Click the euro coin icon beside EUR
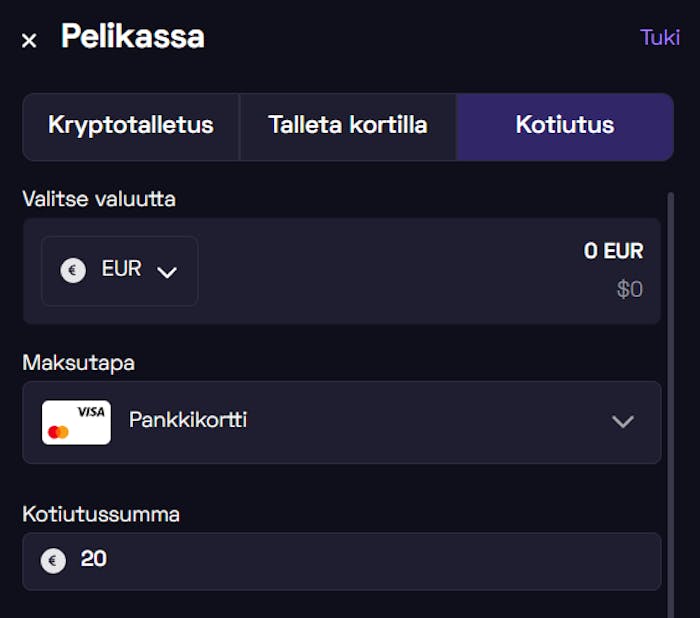Image resolution: width=700 pixels, height=618 pixels. click(73, 270)
